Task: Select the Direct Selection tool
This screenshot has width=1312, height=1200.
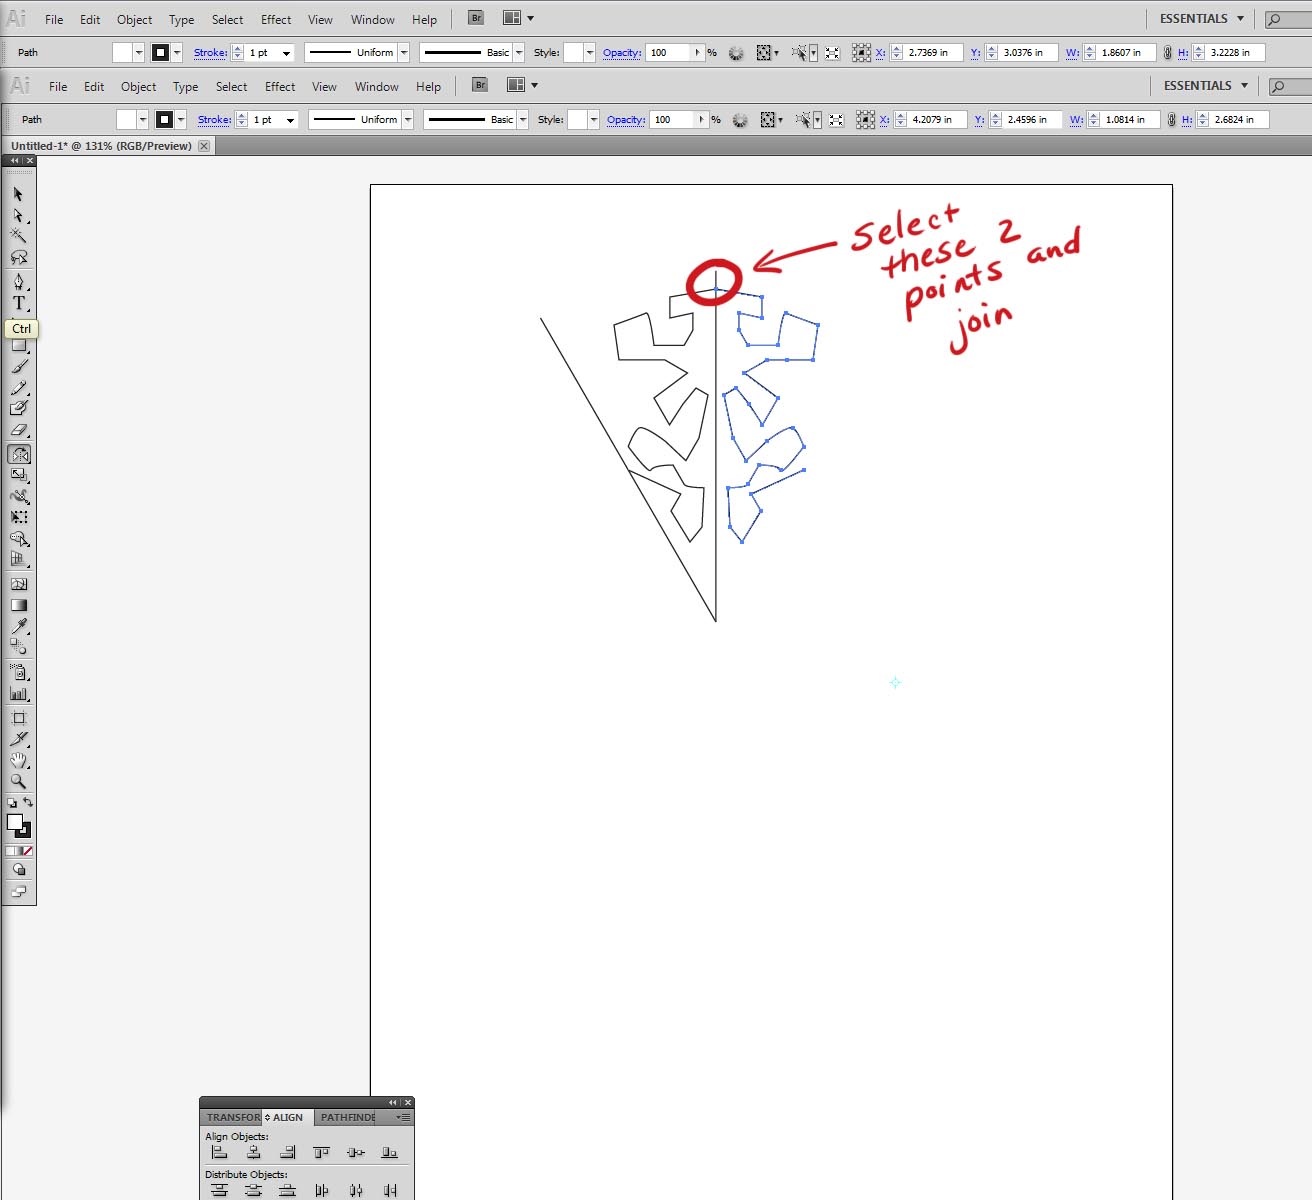Action: [x=18, y=216]
